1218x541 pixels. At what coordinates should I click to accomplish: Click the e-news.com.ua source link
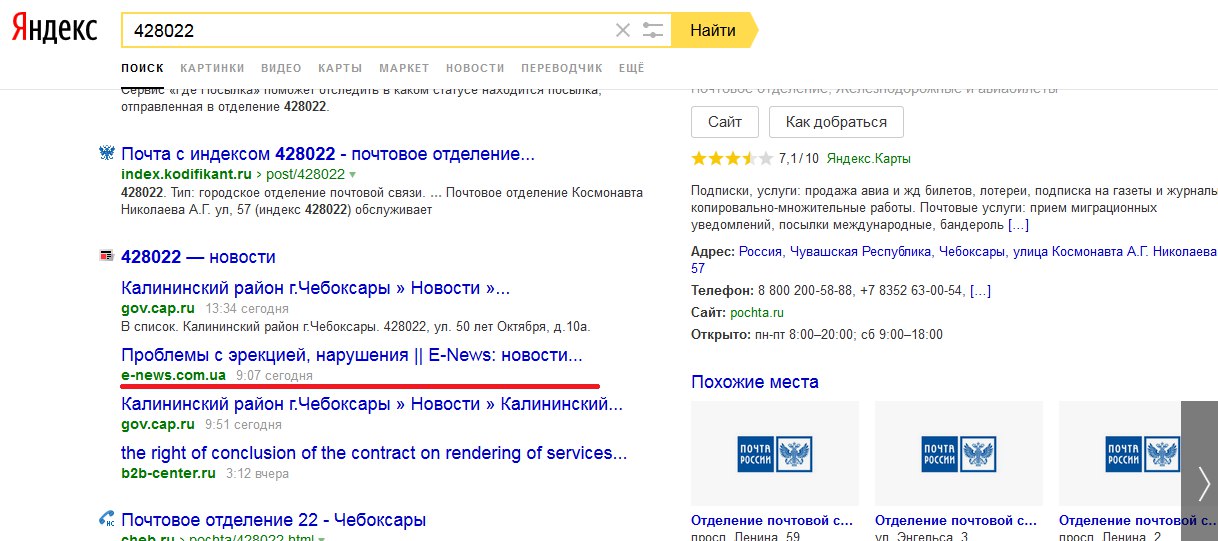173,375
